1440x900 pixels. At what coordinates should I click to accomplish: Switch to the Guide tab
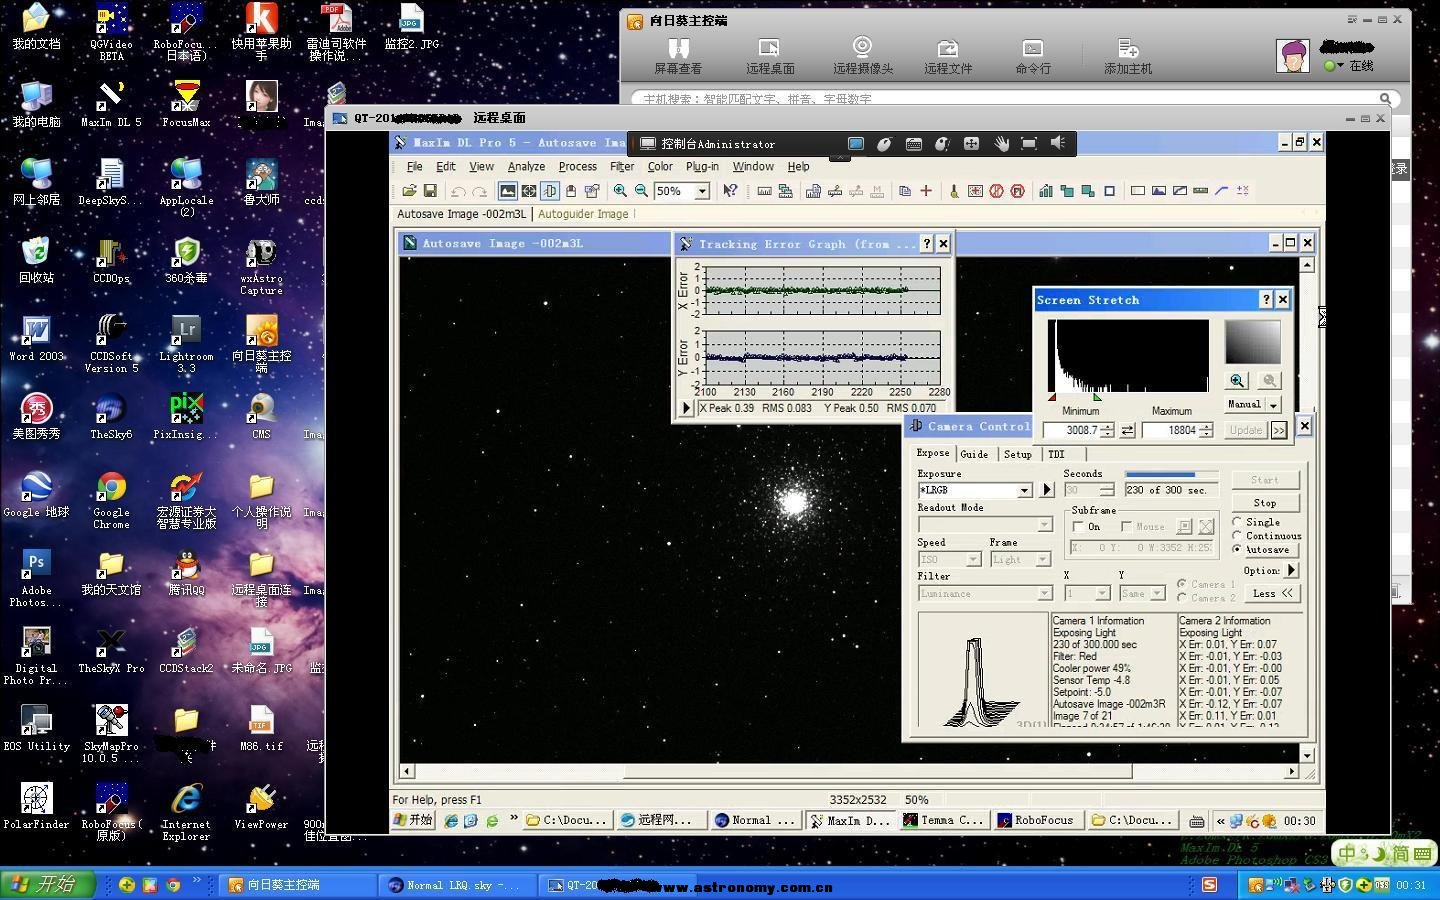click(974, 454)
